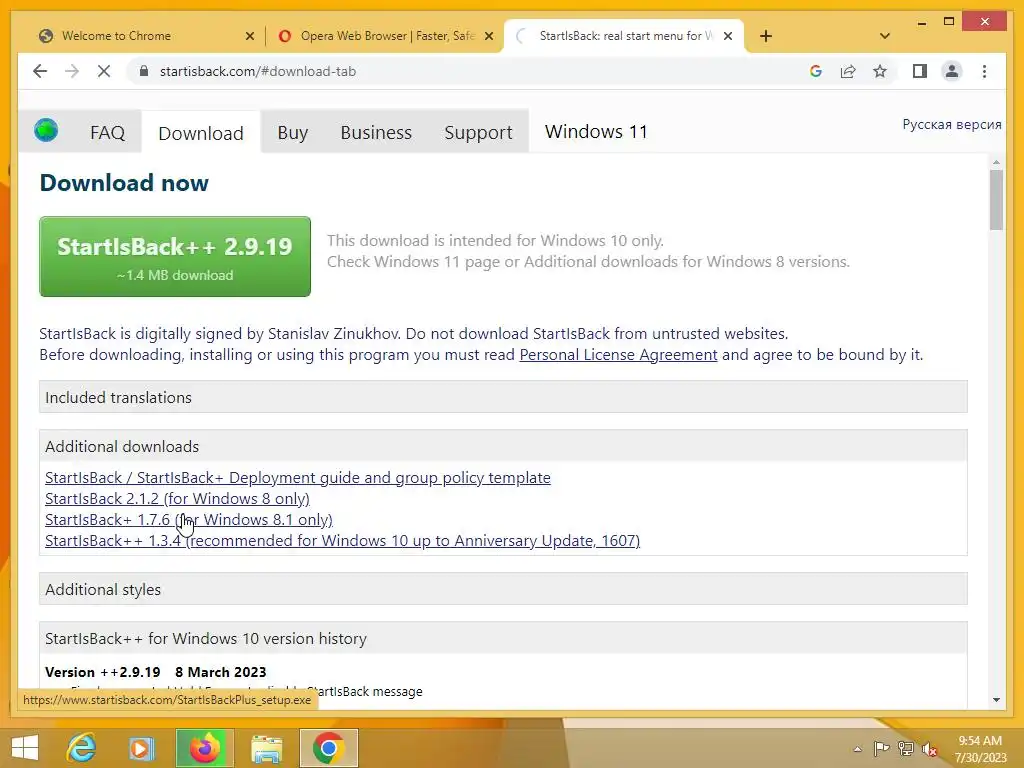Viewport: 1024px width, 768px height.
Task: Bookmark this page with star icon
Action: (880, 71)
